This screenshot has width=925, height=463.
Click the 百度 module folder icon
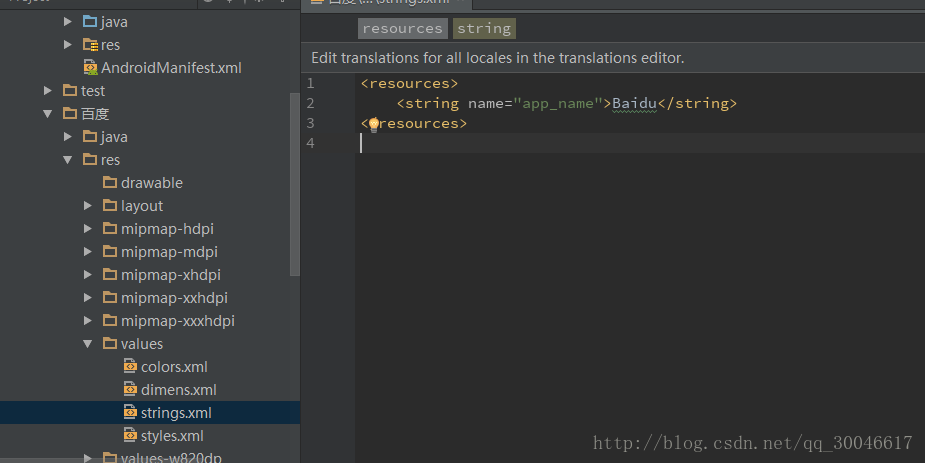[70, 114]
